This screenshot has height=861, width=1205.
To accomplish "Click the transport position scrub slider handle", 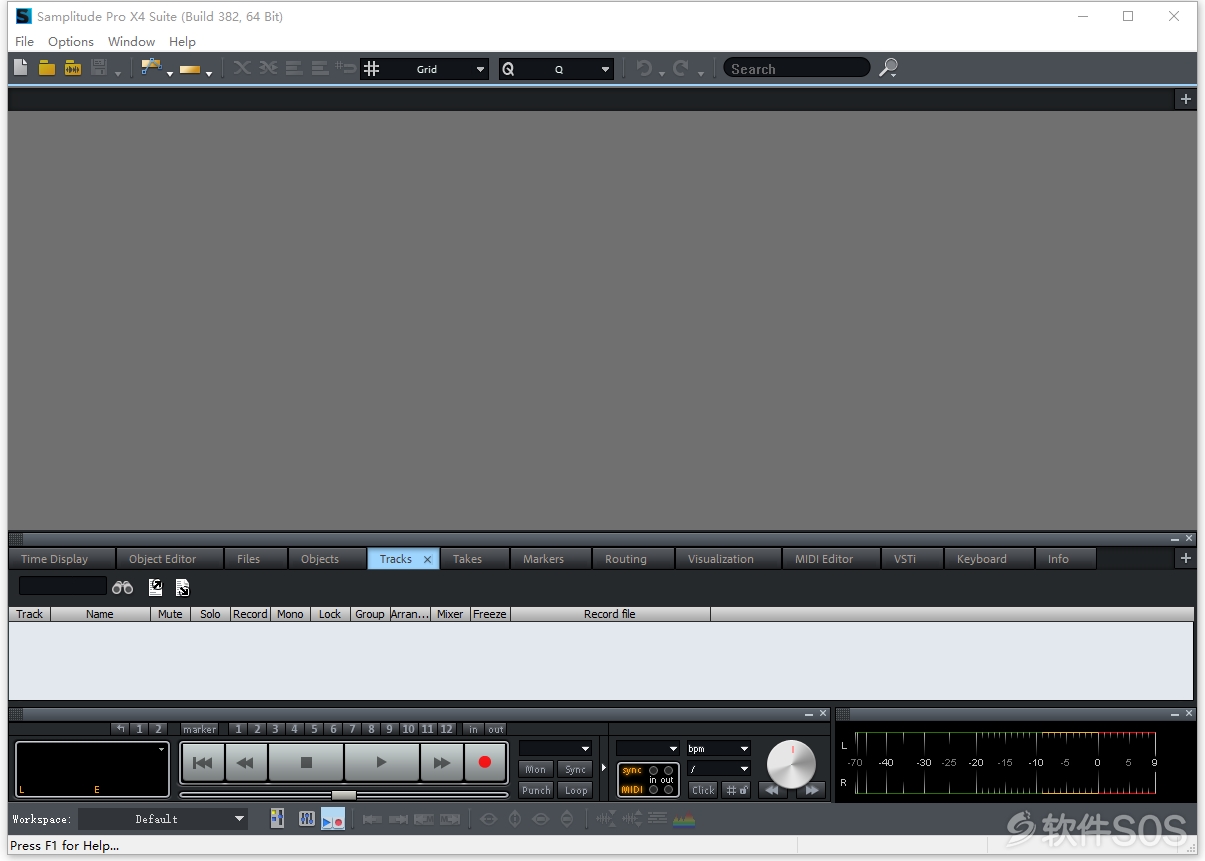I will tap(343, 795).
